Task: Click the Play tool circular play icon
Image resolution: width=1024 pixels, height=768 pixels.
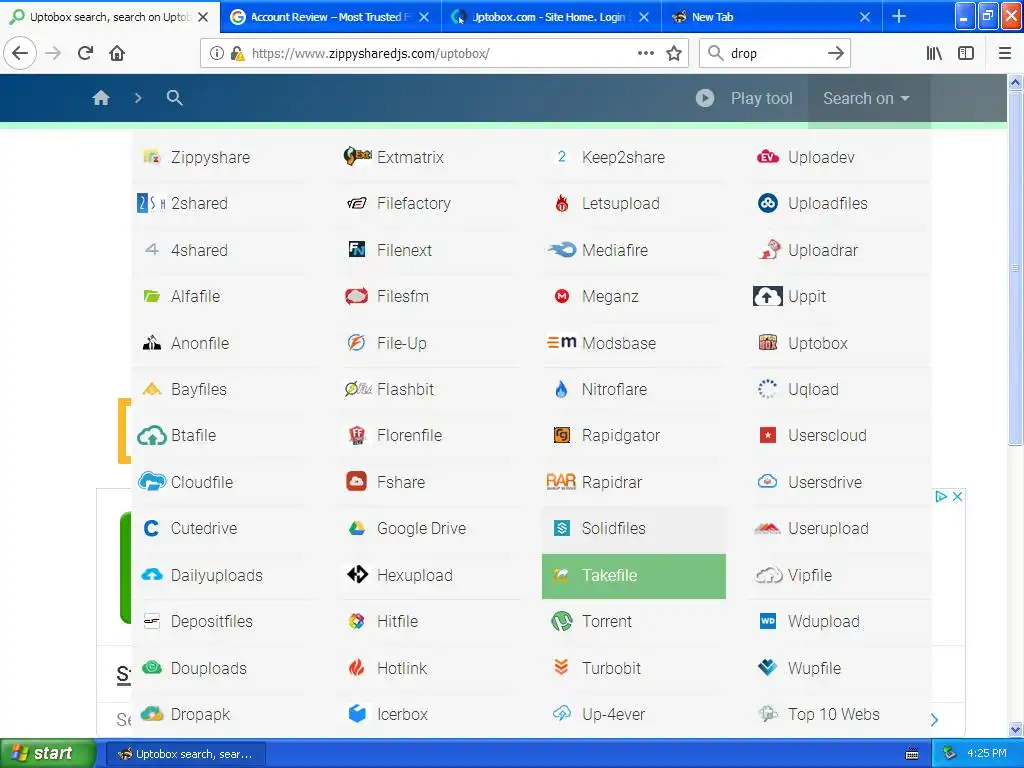Action: pos(705,98)
